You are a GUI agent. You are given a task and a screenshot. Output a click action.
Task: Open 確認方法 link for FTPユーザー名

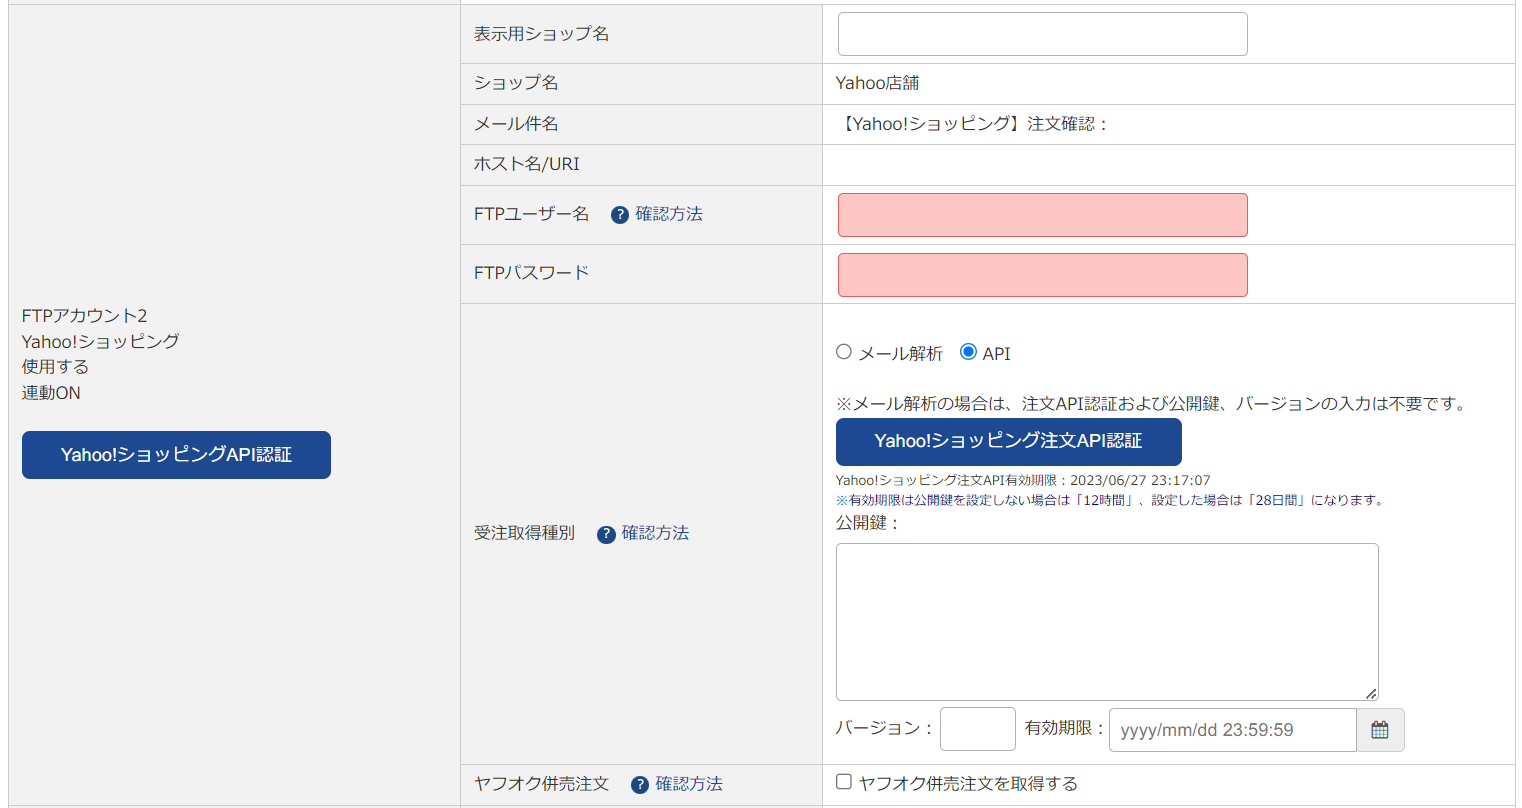pyautogui.click(x=669, y=214)
